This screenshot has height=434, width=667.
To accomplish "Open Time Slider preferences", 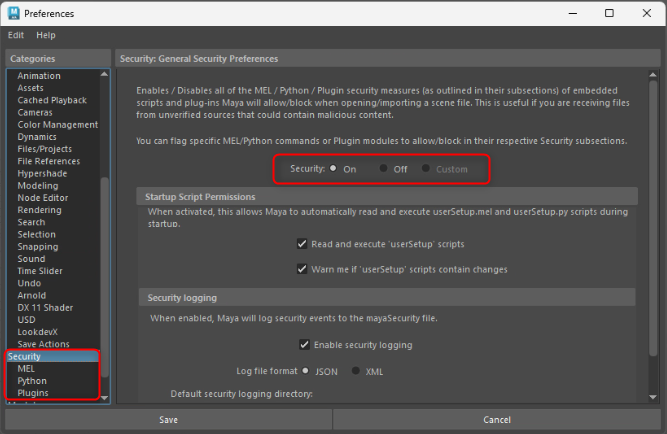I will coord(40,271).
